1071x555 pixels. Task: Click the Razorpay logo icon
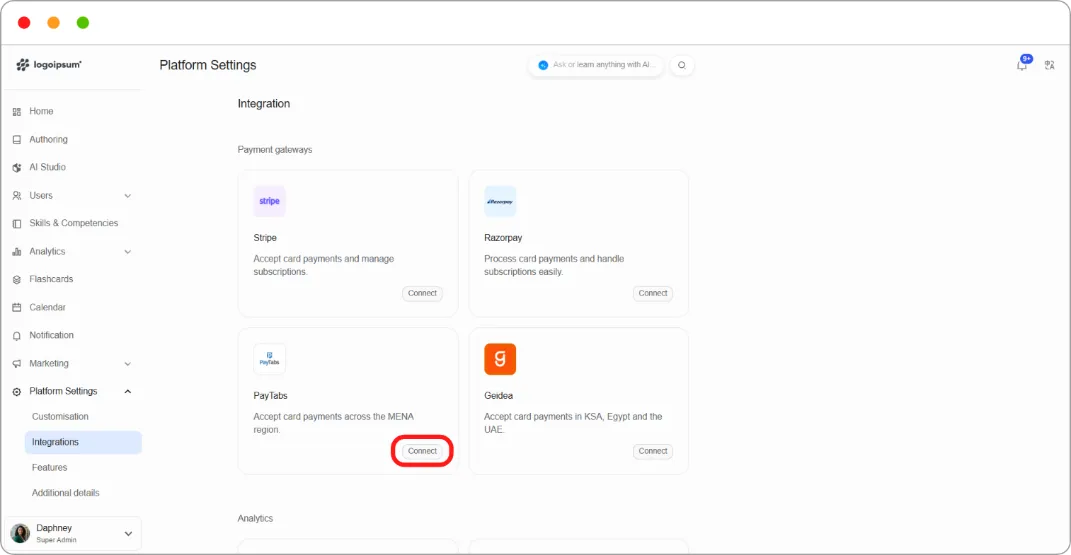click(500, 201)
